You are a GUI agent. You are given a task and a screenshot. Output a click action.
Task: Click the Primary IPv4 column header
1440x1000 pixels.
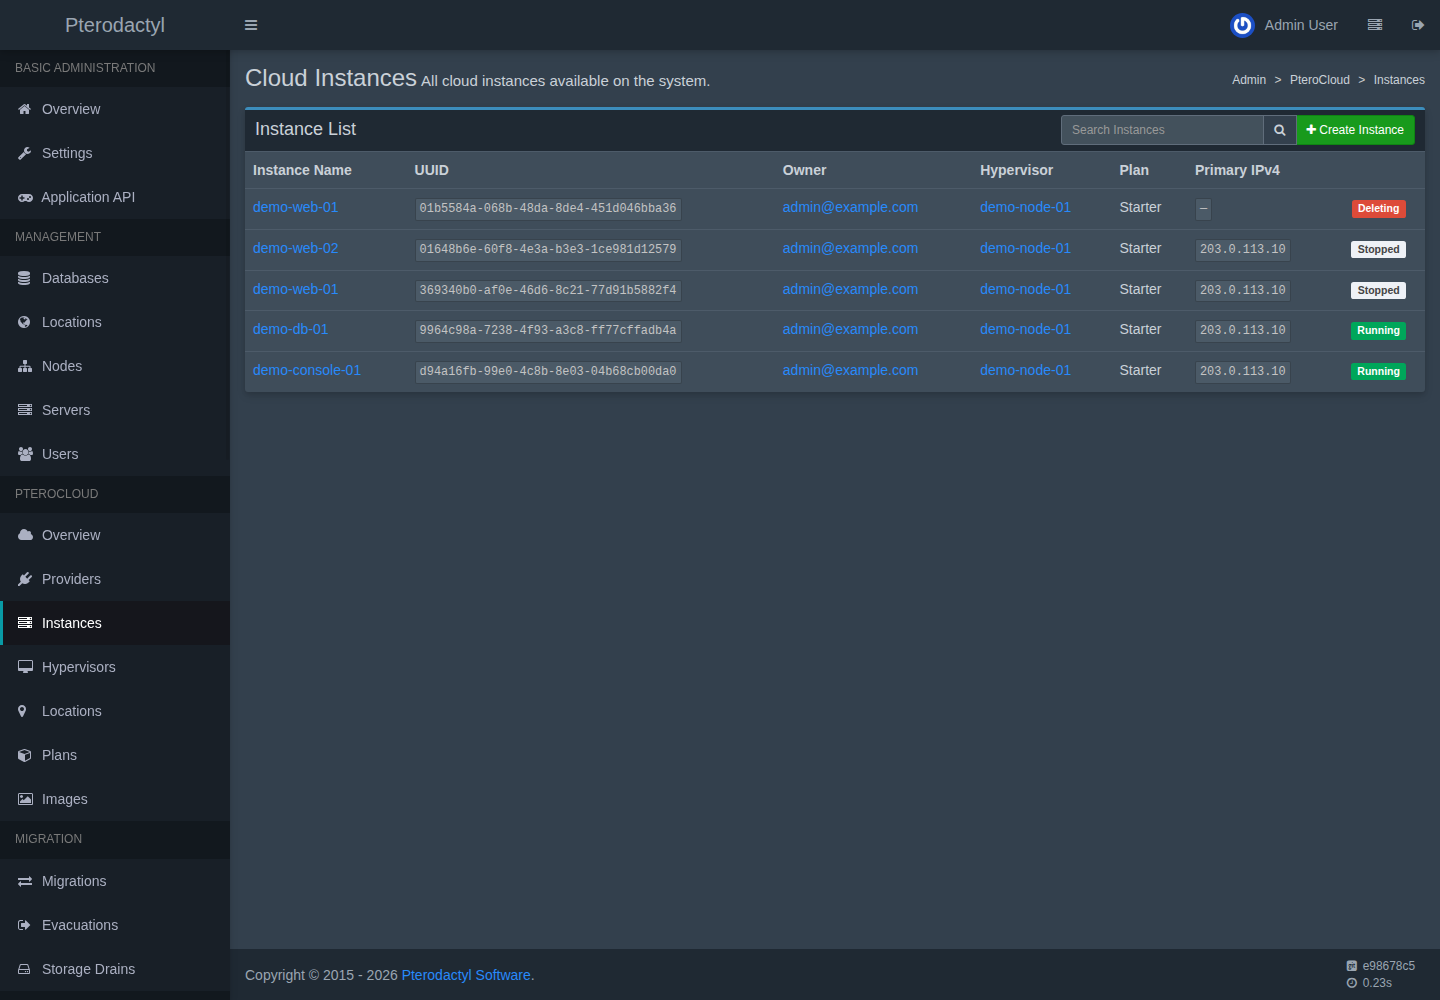(1237, 170)
